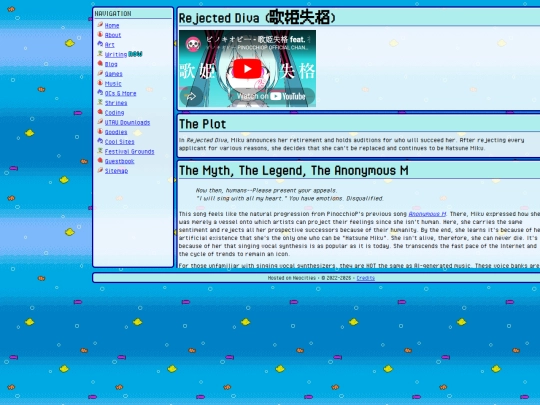
Task: Click Watch on YouTube button
Action: (x=271, y=96)
